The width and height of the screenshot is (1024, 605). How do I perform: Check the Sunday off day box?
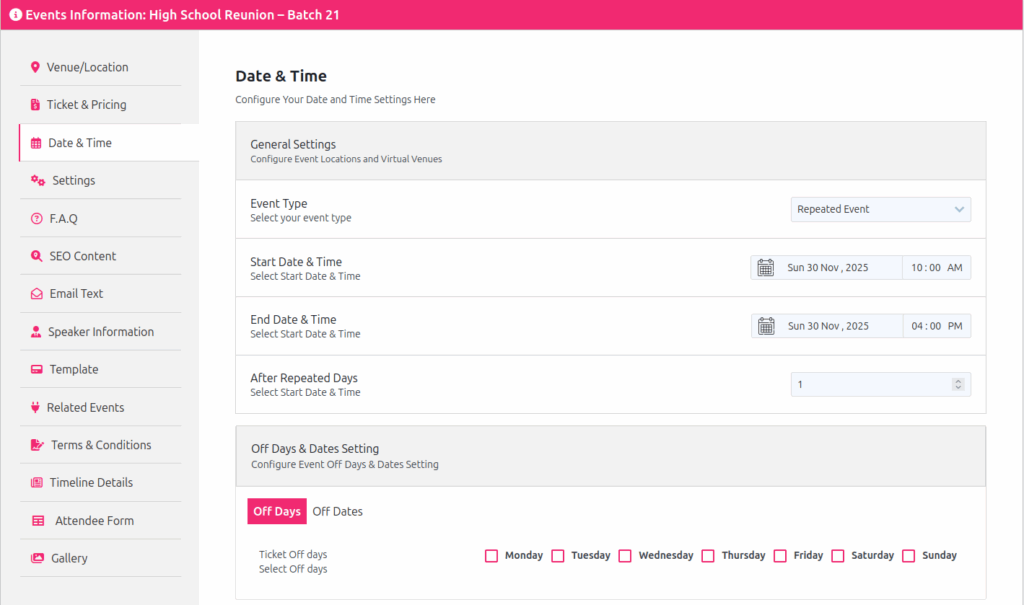coord(908,556)
